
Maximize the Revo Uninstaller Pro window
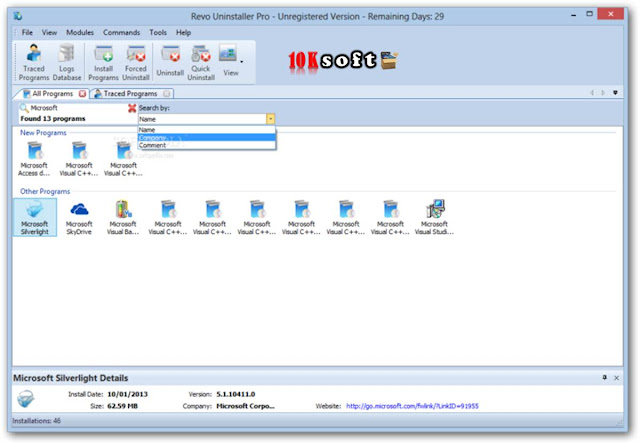(x=589, y=14)
